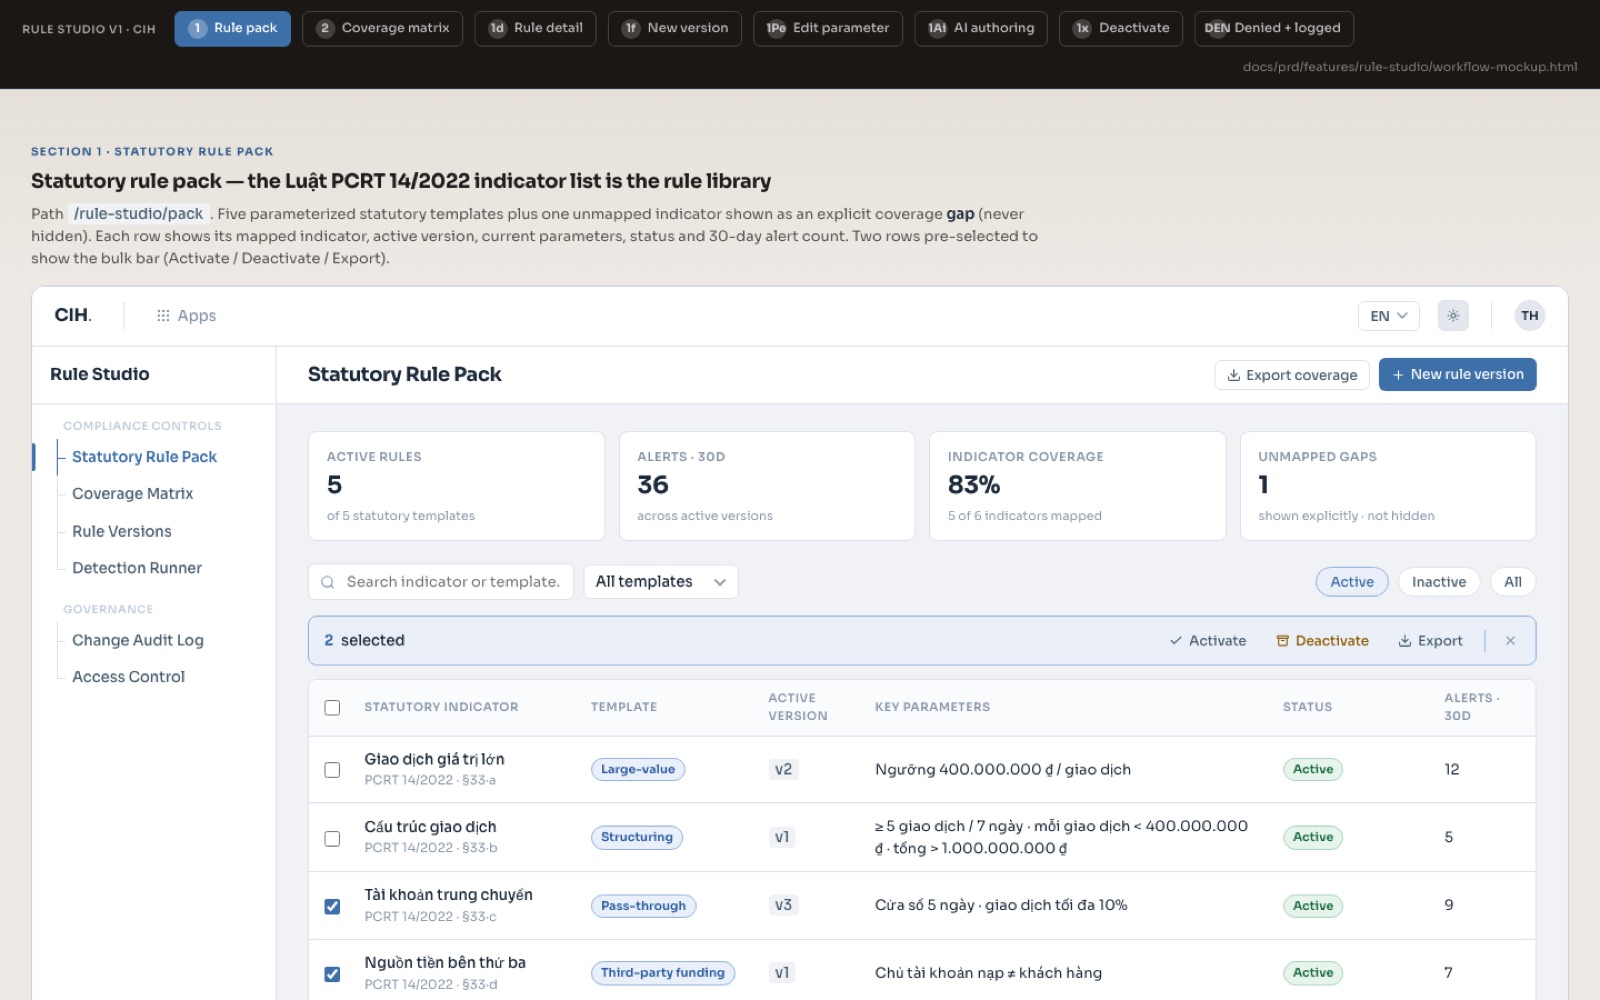Viewport: 1600px width, 1000px height.
Task: Uncheck the Nguồn tiền bên thứ ba row
Action: 332,974
